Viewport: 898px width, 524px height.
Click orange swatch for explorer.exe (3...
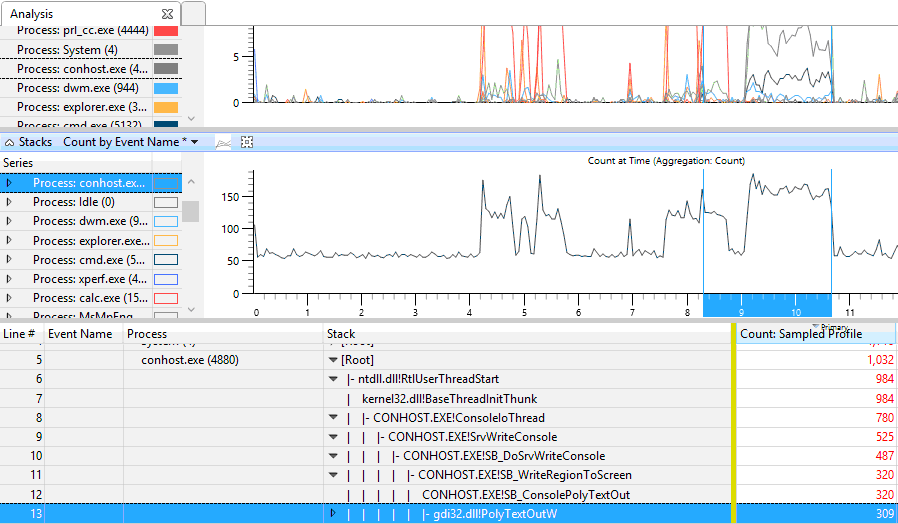[166, 107]
